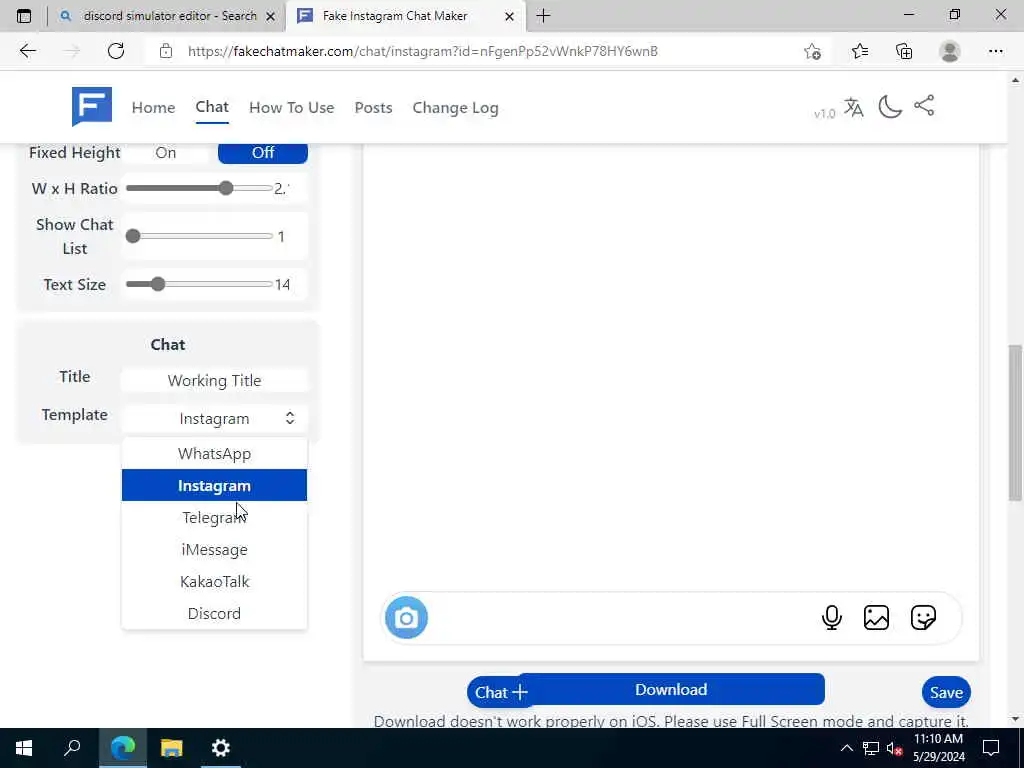Open browser favorites list icon
Viewport: 1024px width, 768px height.
859,51
